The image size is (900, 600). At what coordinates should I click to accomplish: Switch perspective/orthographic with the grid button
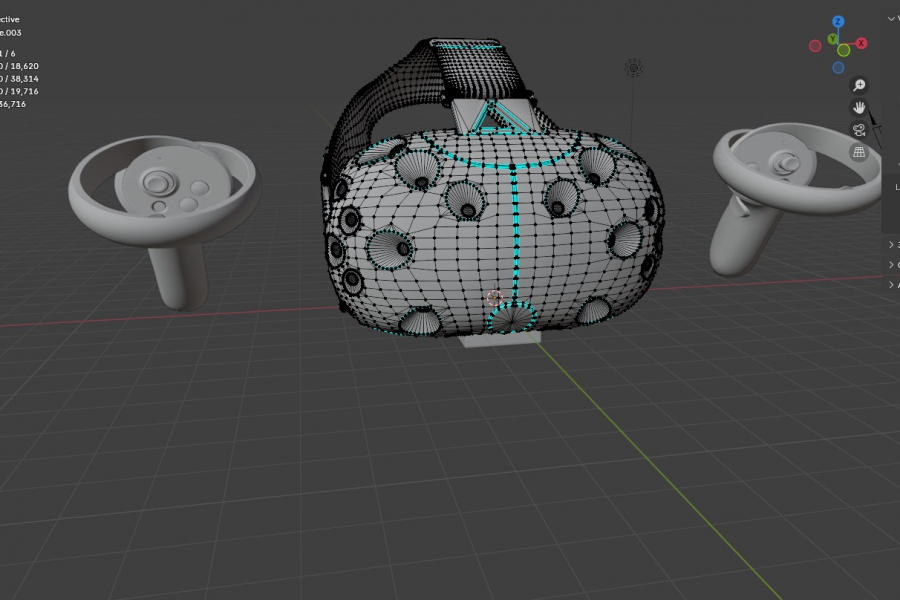coord(859,152)
